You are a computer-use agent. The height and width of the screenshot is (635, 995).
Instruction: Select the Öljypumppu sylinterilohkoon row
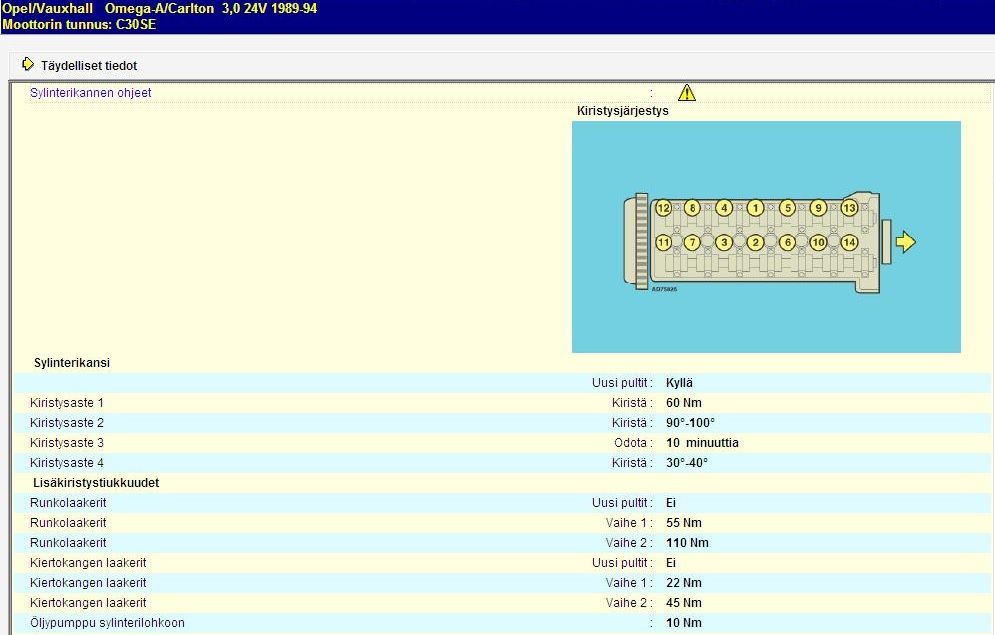(107, 623)
